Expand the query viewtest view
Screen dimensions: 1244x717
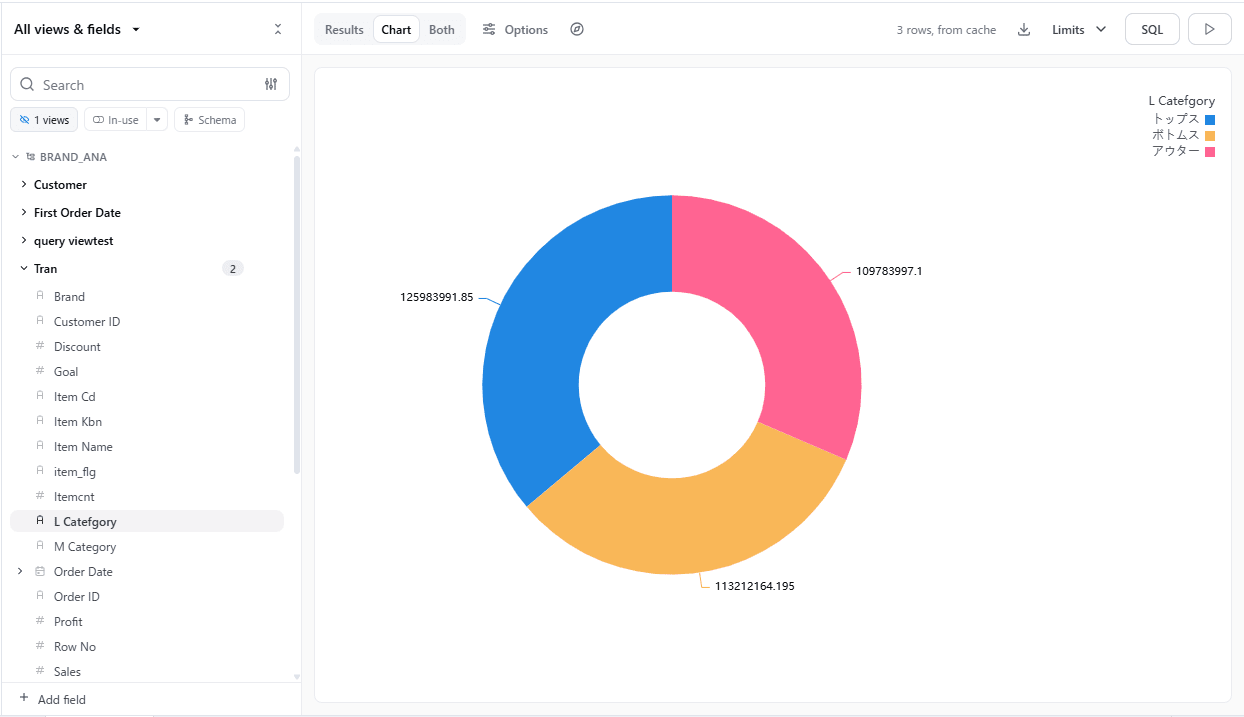pyautogui.click(x=23, y=240)
